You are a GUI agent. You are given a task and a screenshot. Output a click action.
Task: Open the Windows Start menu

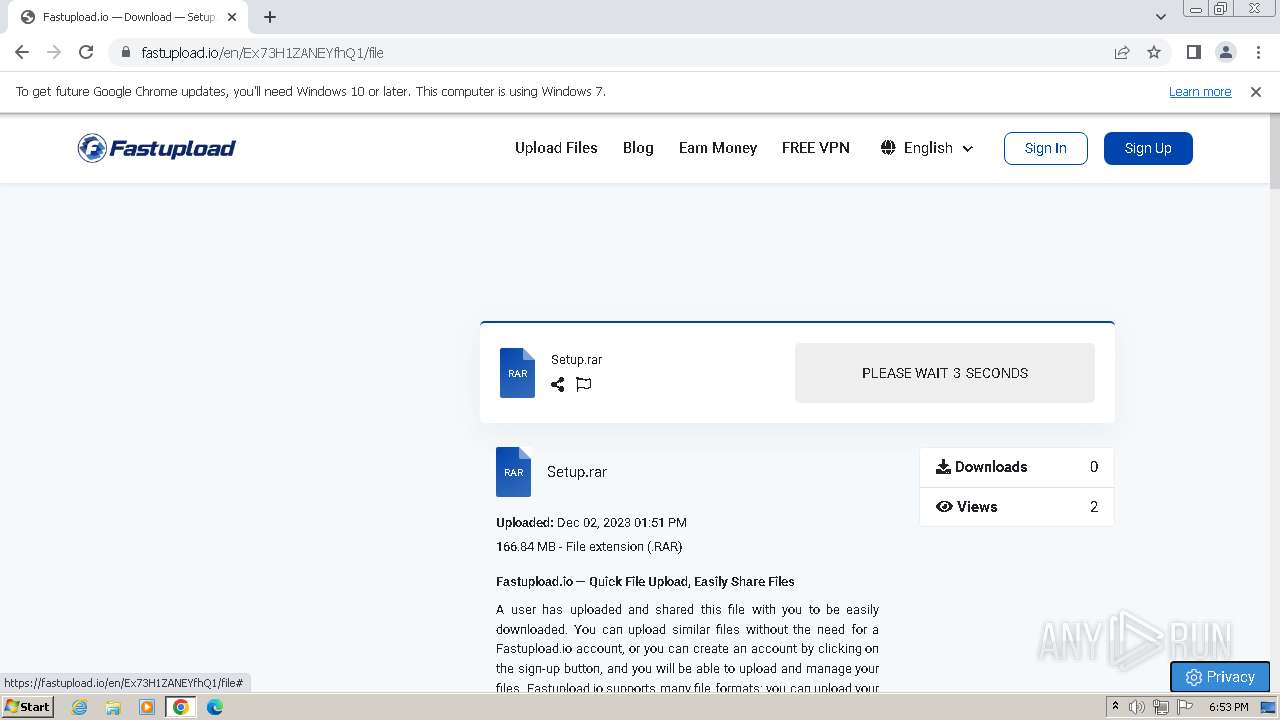(x=27, y=706)
